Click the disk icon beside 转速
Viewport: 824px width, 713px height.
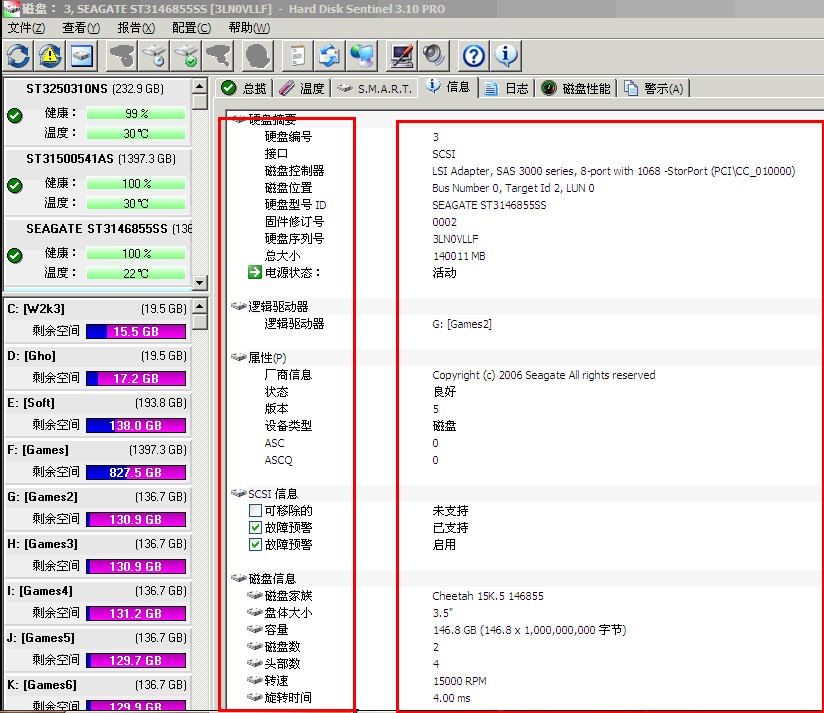point(255,680)
